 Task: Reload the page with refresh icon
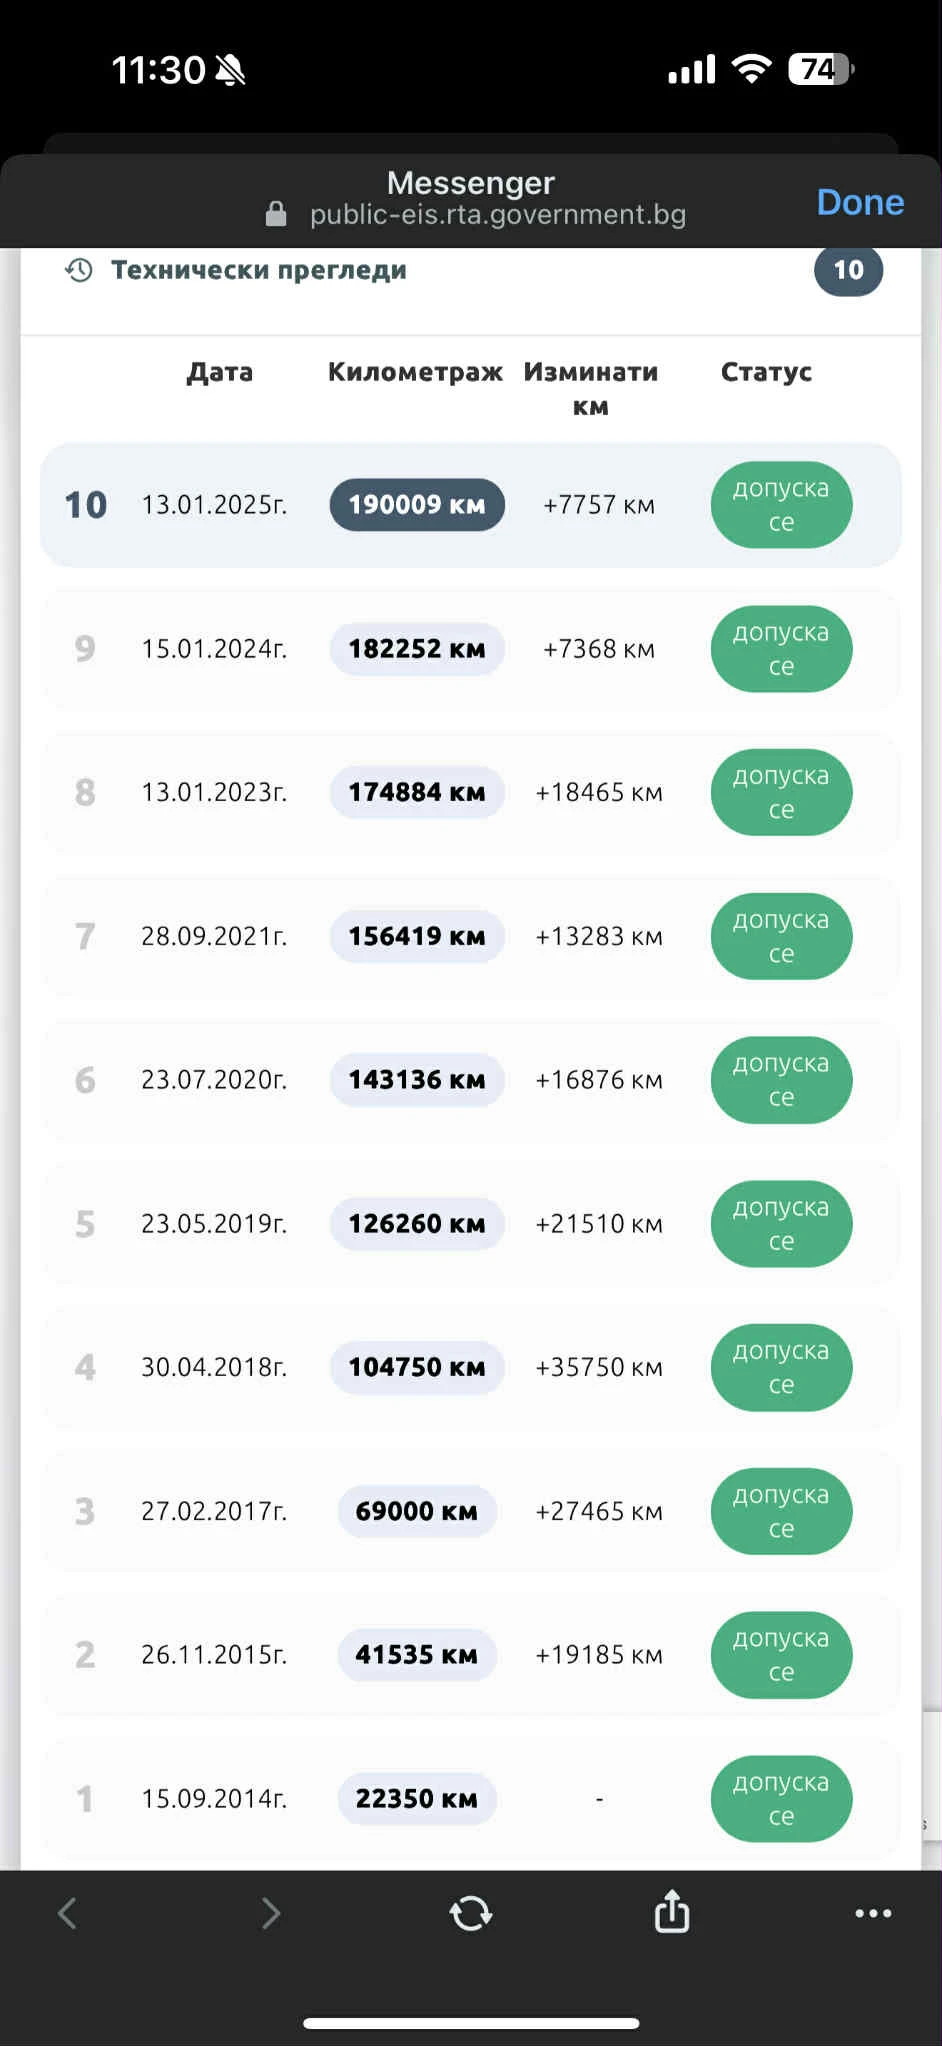pyautogui.click(x=471, y=1913)
